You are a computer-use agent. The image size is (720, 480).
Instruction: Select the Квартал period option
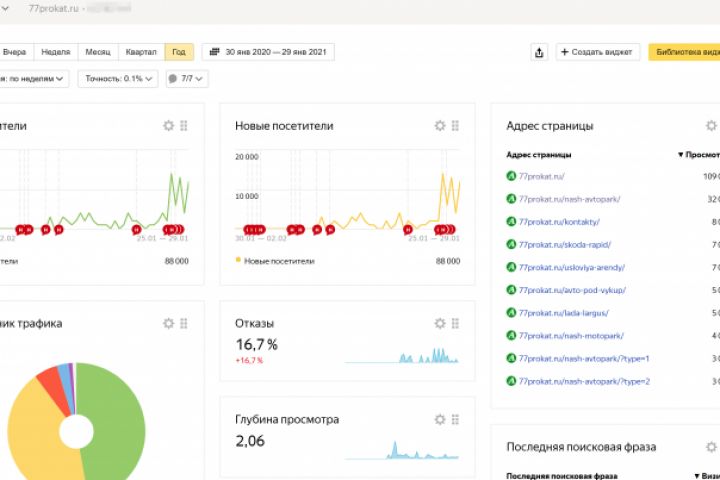[x=141, y=52]
